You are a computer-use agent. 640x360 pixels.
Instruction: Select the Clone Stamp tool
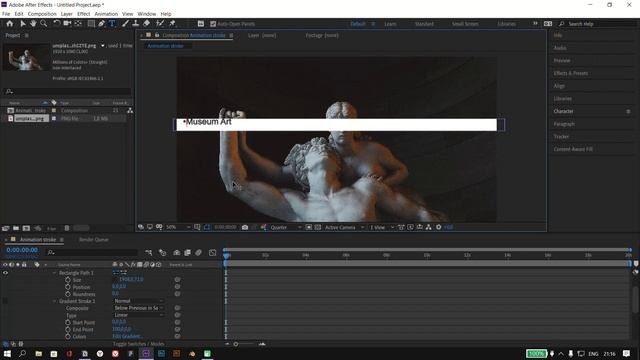[136, 24]
